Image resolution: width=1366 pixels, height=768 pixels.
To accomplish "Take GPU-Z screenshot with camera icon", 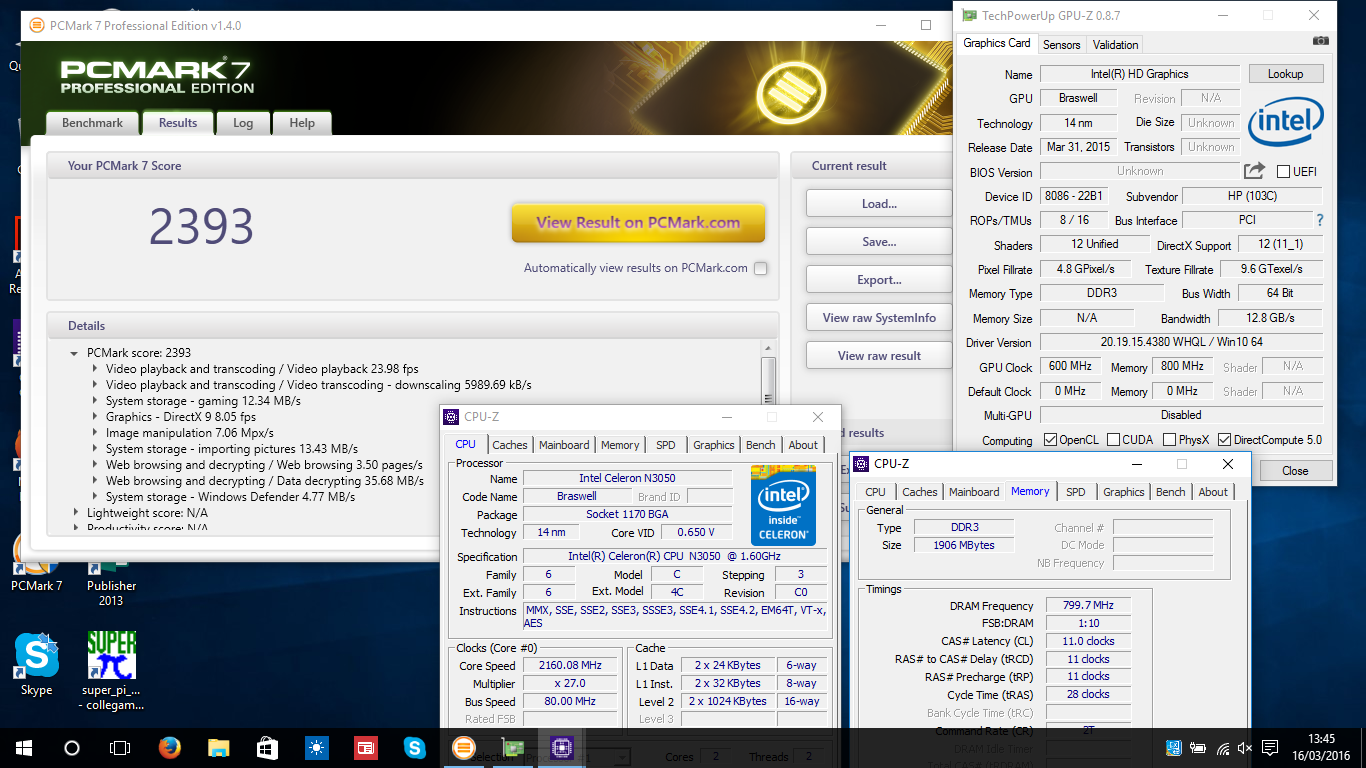I will pos(1321,41).
